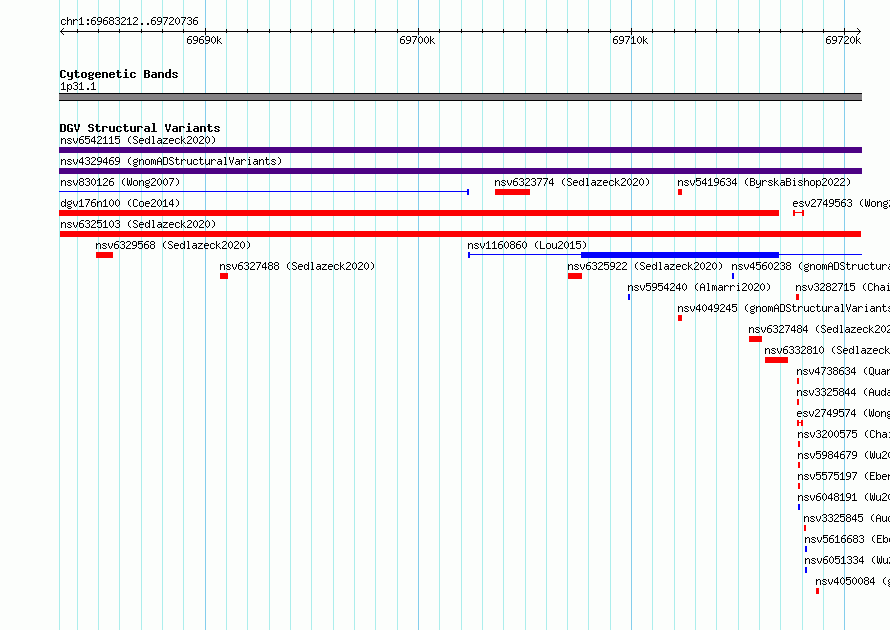Open the nsv6048191 variant label
Image resolution: width=890 pixels, height=630 pixels.
pos(843,497)
